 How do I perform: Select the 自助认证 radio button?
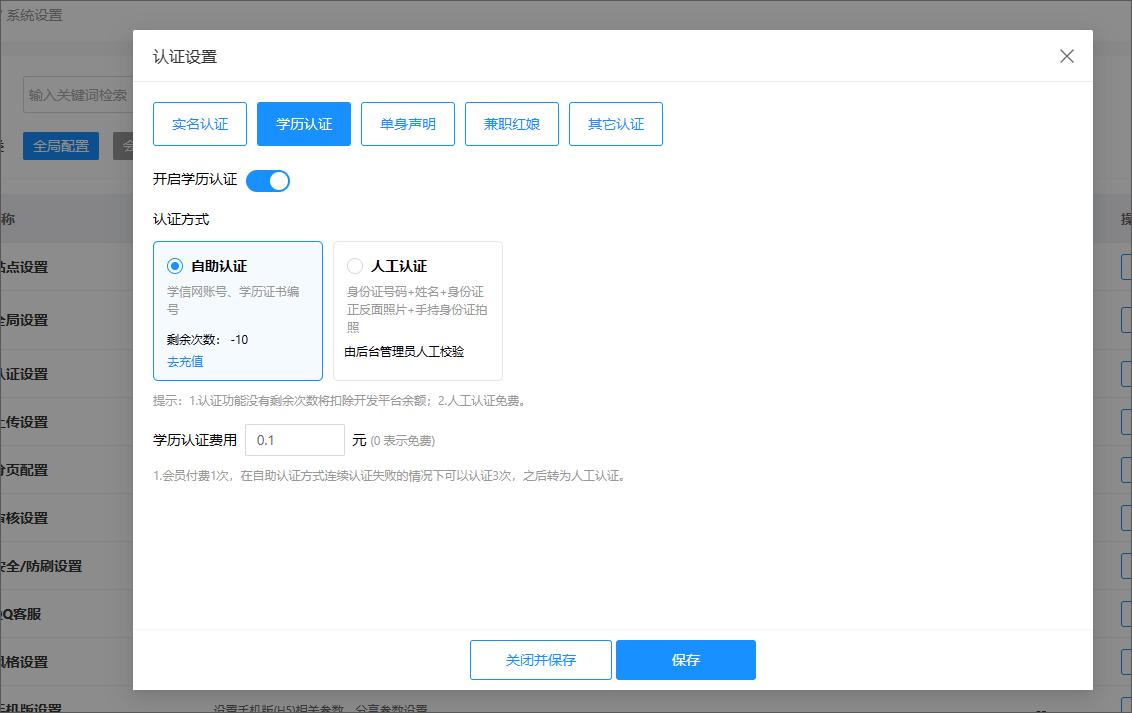[x=176, y=266]
